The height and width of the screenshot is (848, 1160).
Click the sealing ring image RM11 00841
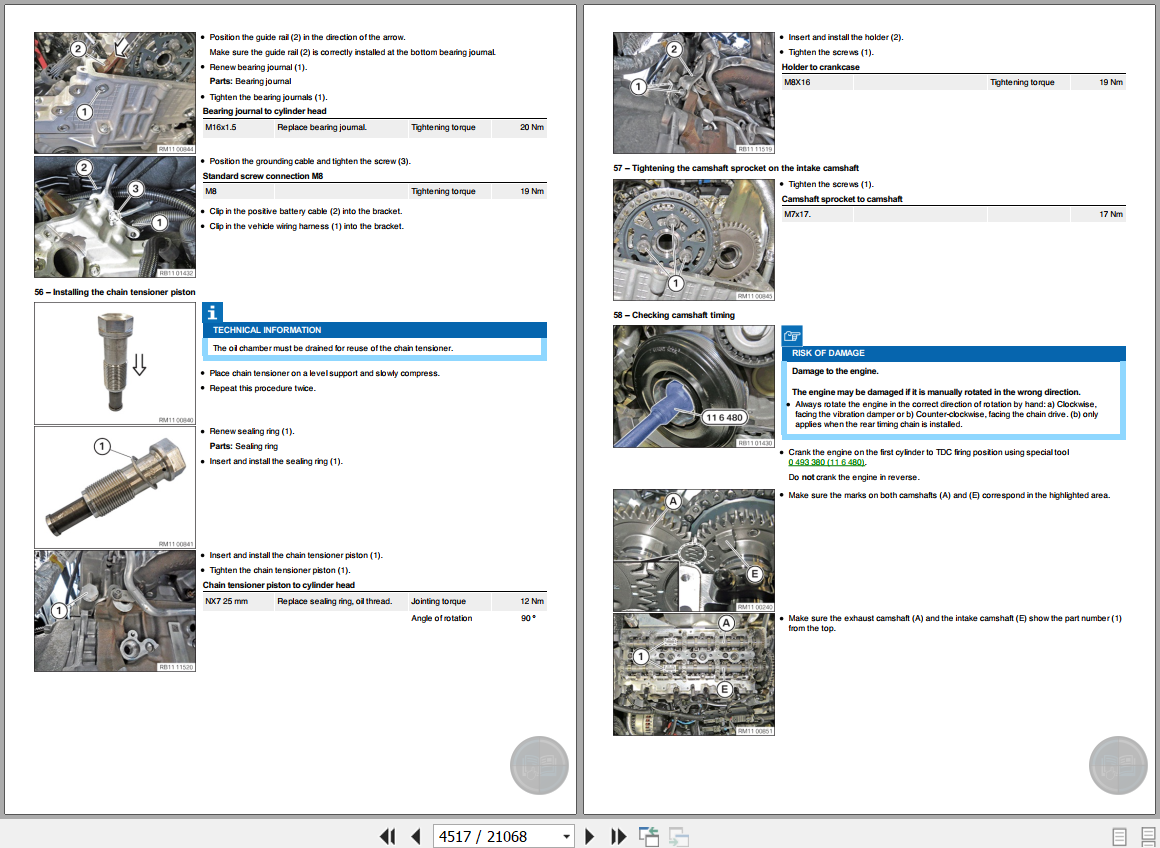coord(115,488)
